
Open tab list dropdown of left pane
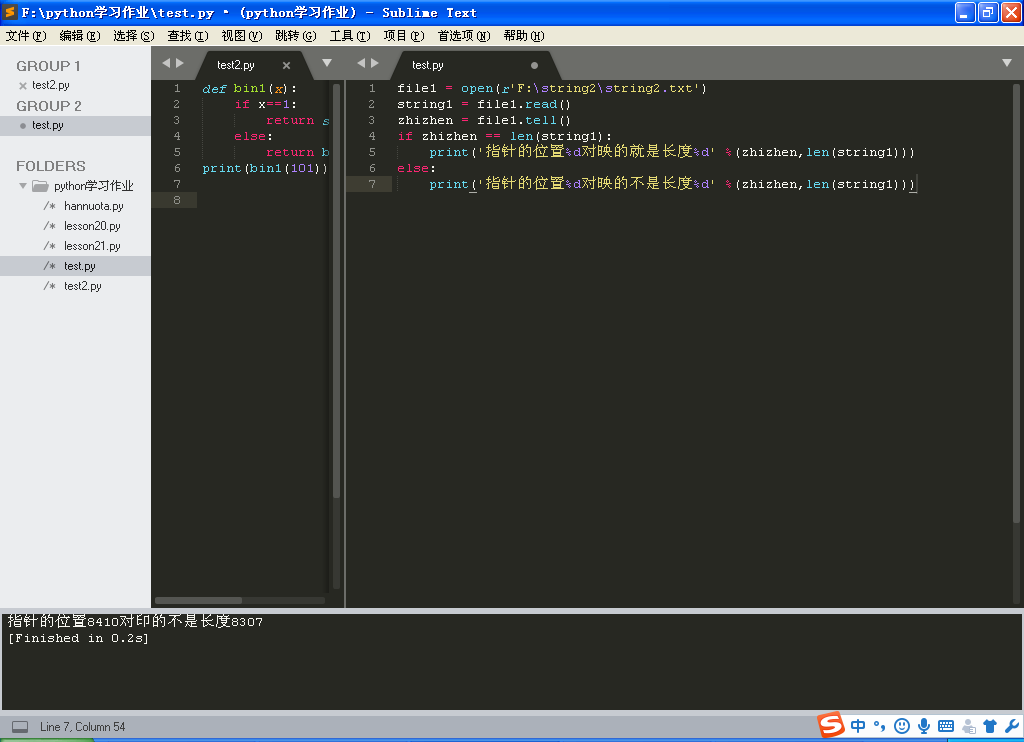[x=326, y=63]
